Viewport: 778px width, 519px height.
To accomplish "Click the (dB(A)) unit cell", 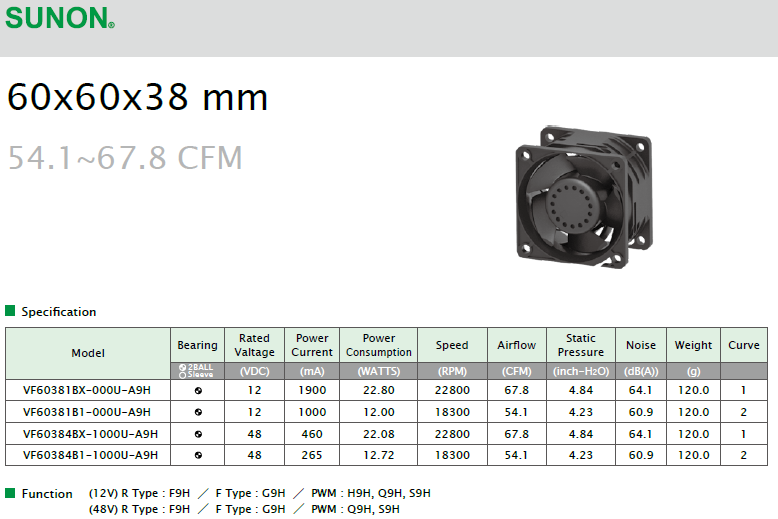I will tap(641, 371).
